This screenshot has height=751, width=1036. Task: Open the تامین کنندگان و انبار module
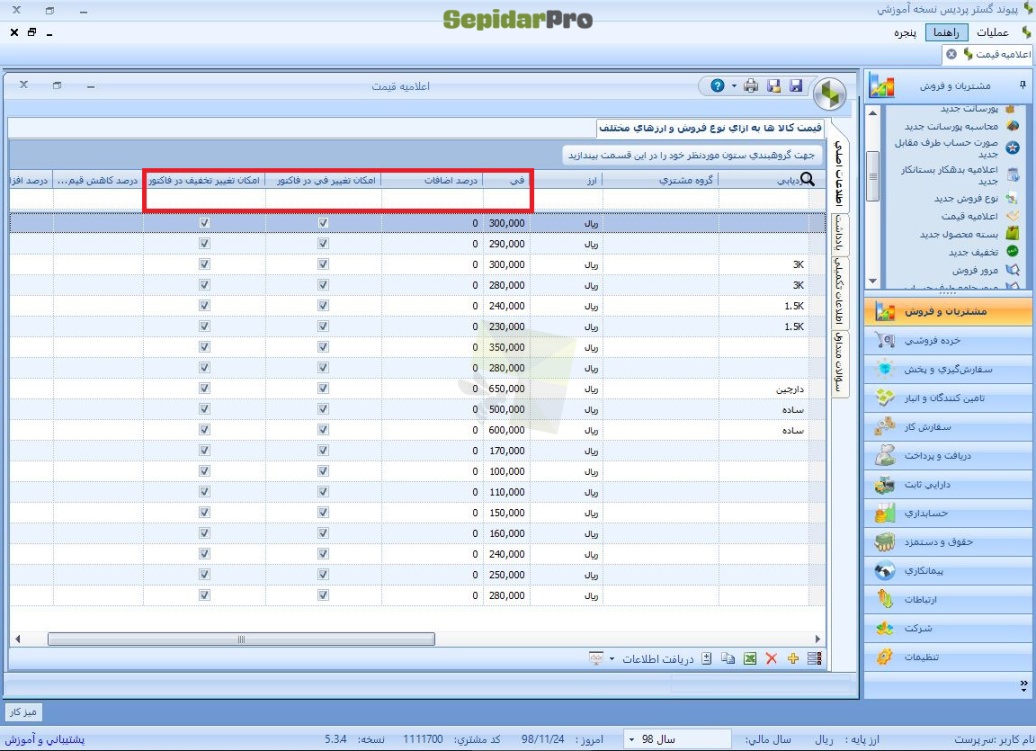(x=947, y=398)
